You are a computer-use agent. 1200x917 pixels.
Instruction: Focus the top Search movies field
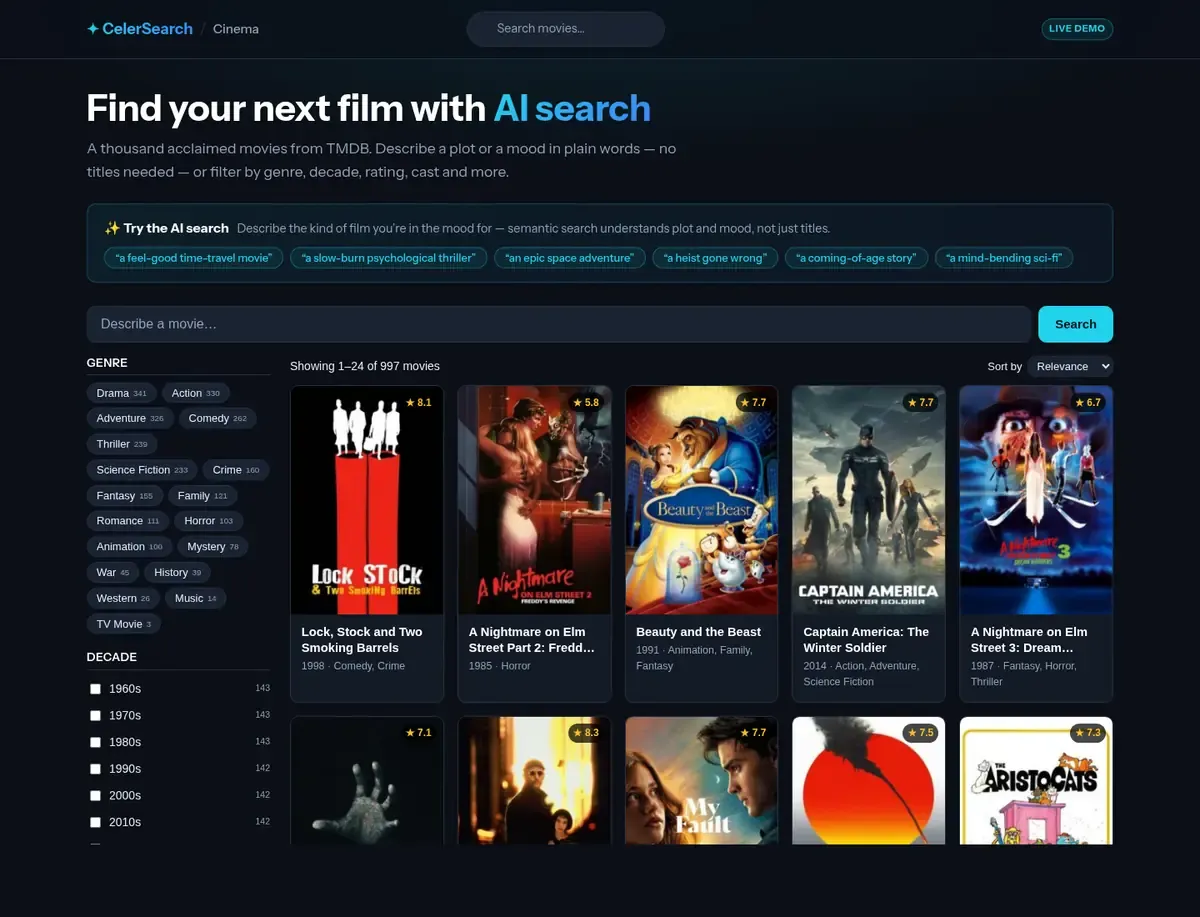pyautogui.click(x=566, y=29)
